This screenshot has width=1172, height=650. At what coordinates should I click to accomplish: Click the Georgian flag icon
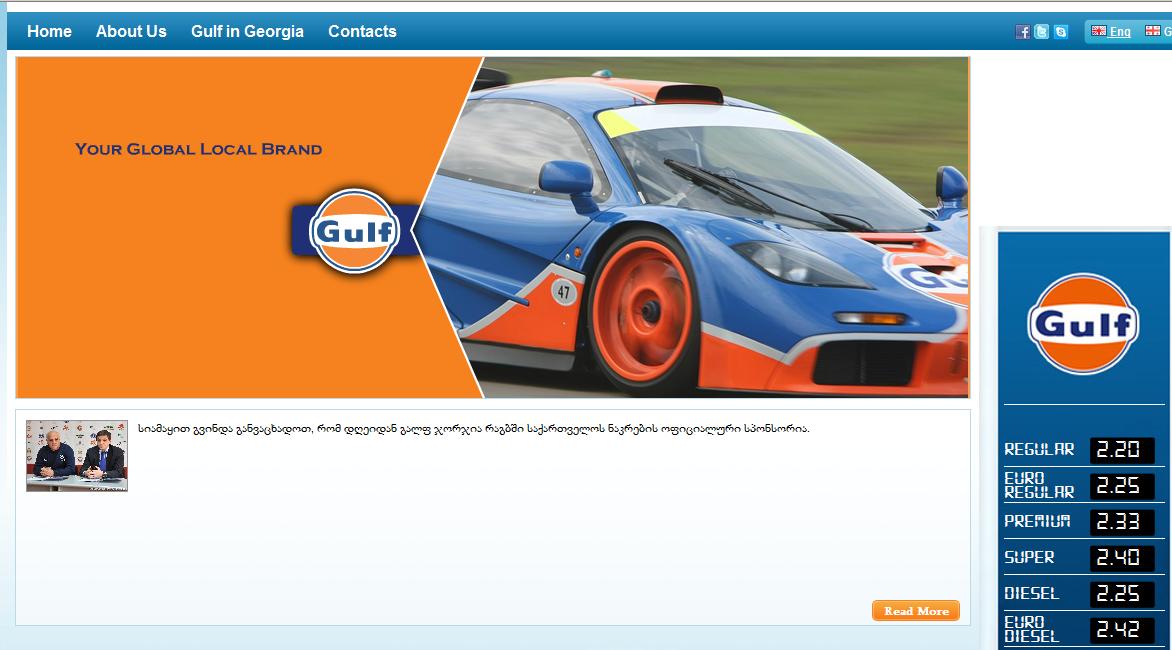(x=1153, y=31)
